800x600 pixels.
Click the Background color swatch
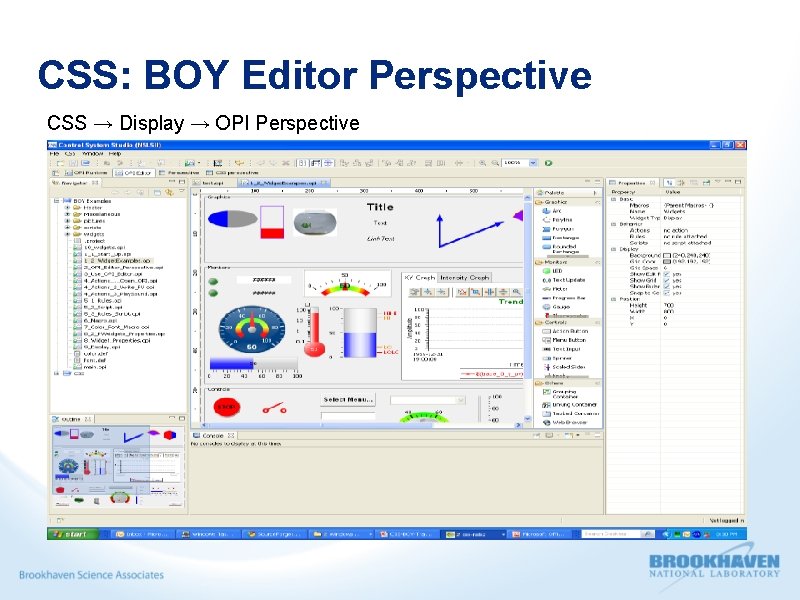pos(666,255)
